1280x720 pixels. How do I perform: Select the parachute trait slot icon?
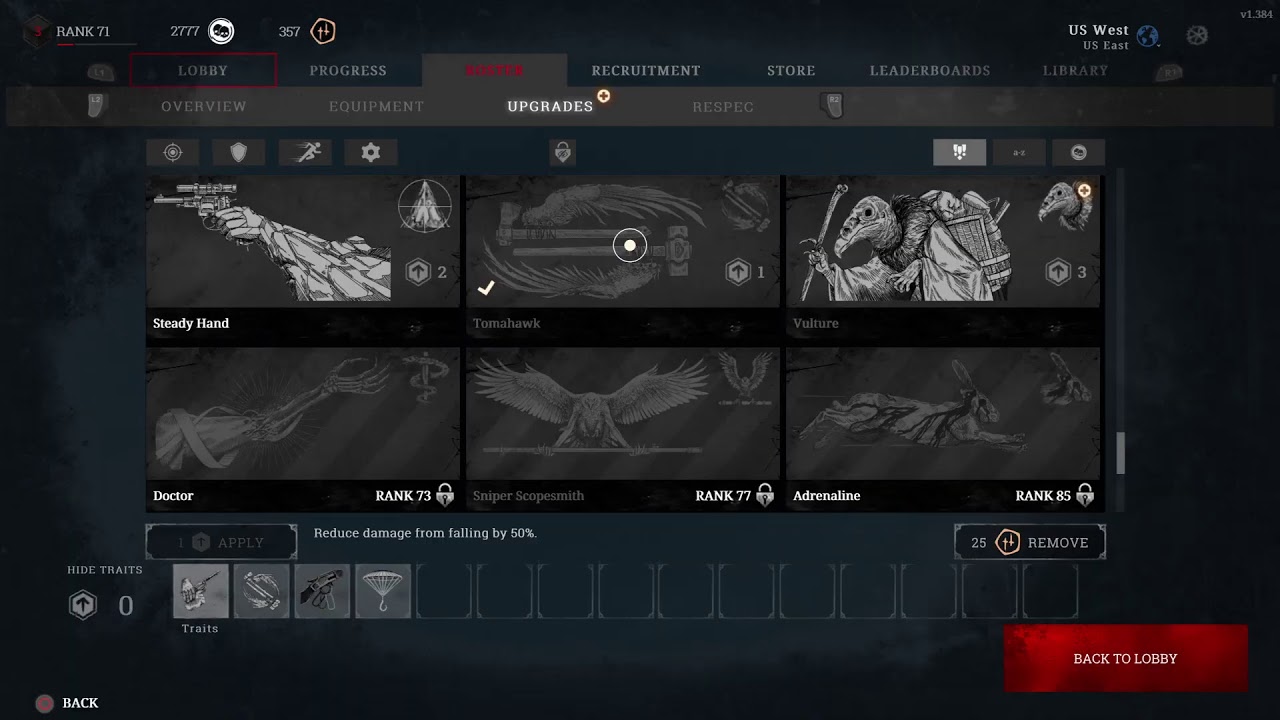[383, 591]
